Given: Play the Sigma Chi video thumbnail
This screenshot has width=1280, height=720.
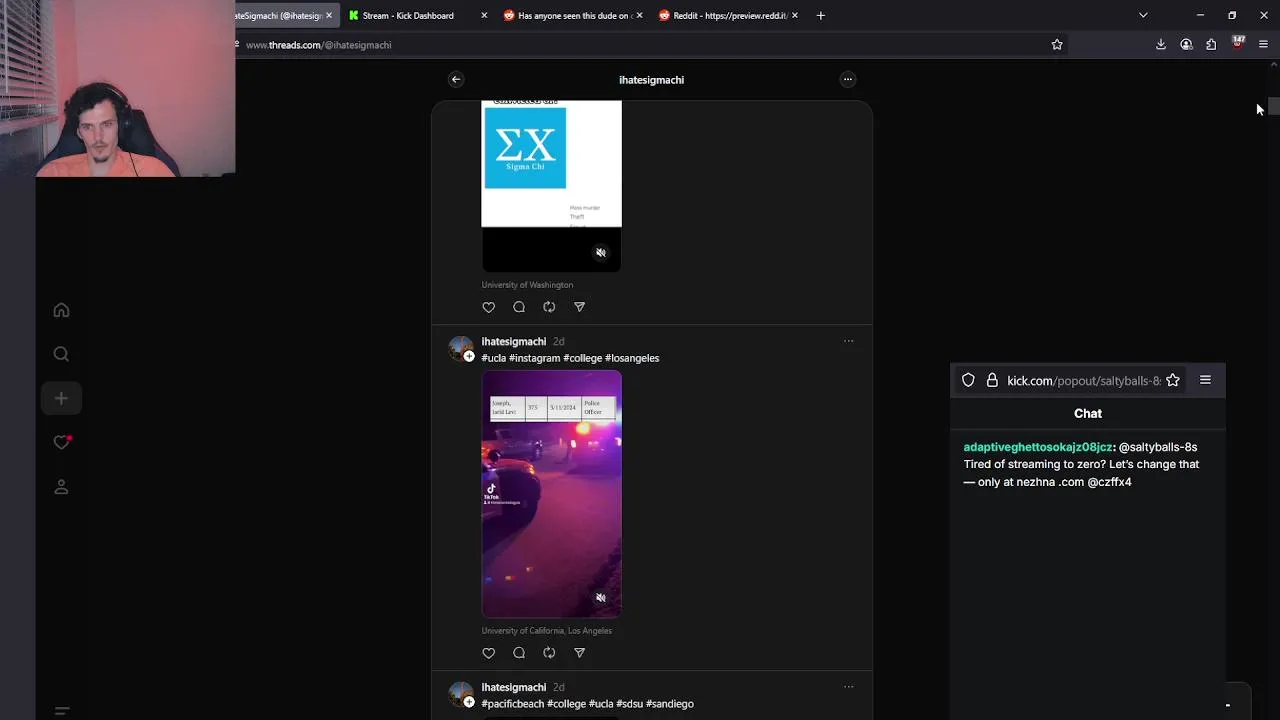Looking at the screenshot, I should click(x=551, y=185).
